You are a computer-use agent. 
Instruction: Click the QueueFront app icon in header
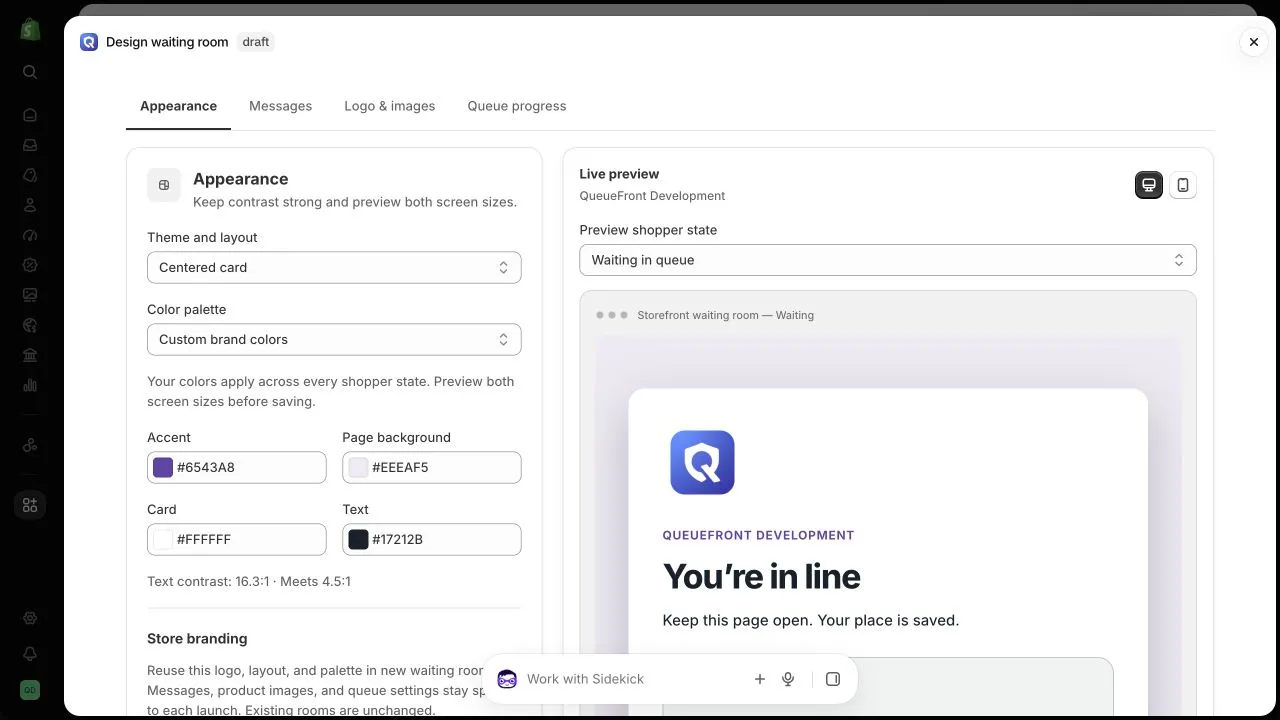89,42
